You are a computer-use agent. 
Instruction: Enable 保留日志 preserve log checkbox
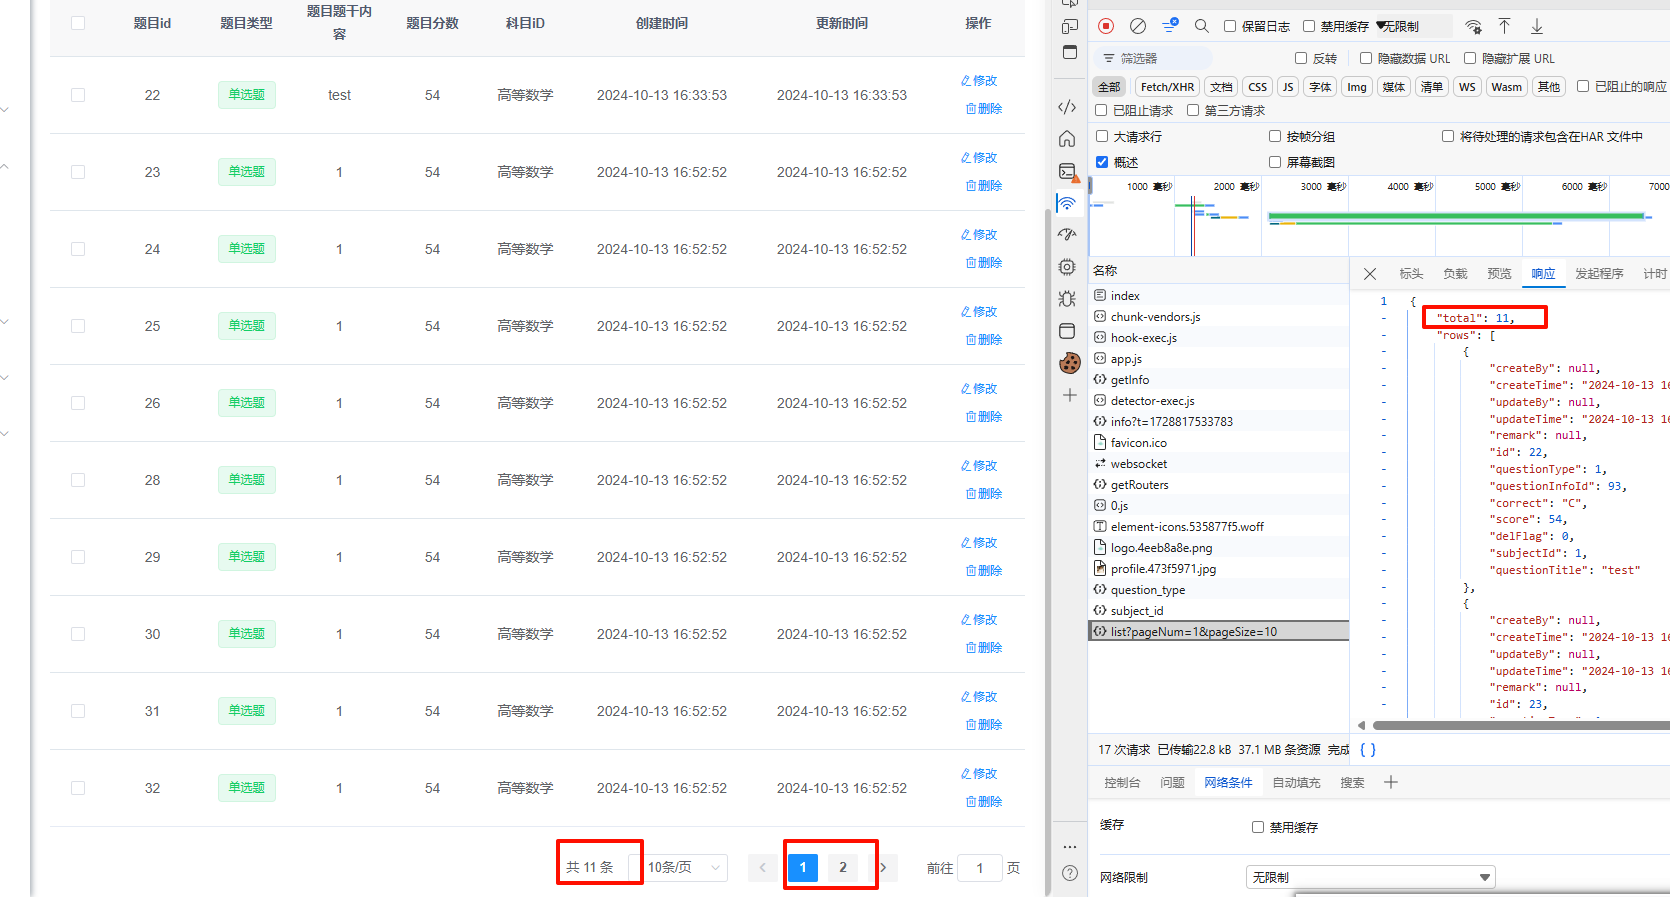(x=1230, y=27)
